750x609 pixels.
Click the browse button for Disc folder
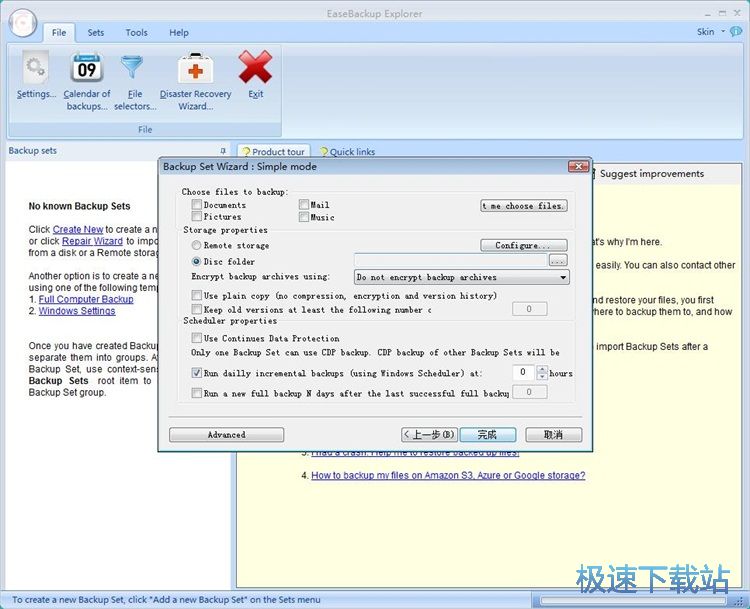[x=558, y=260]
